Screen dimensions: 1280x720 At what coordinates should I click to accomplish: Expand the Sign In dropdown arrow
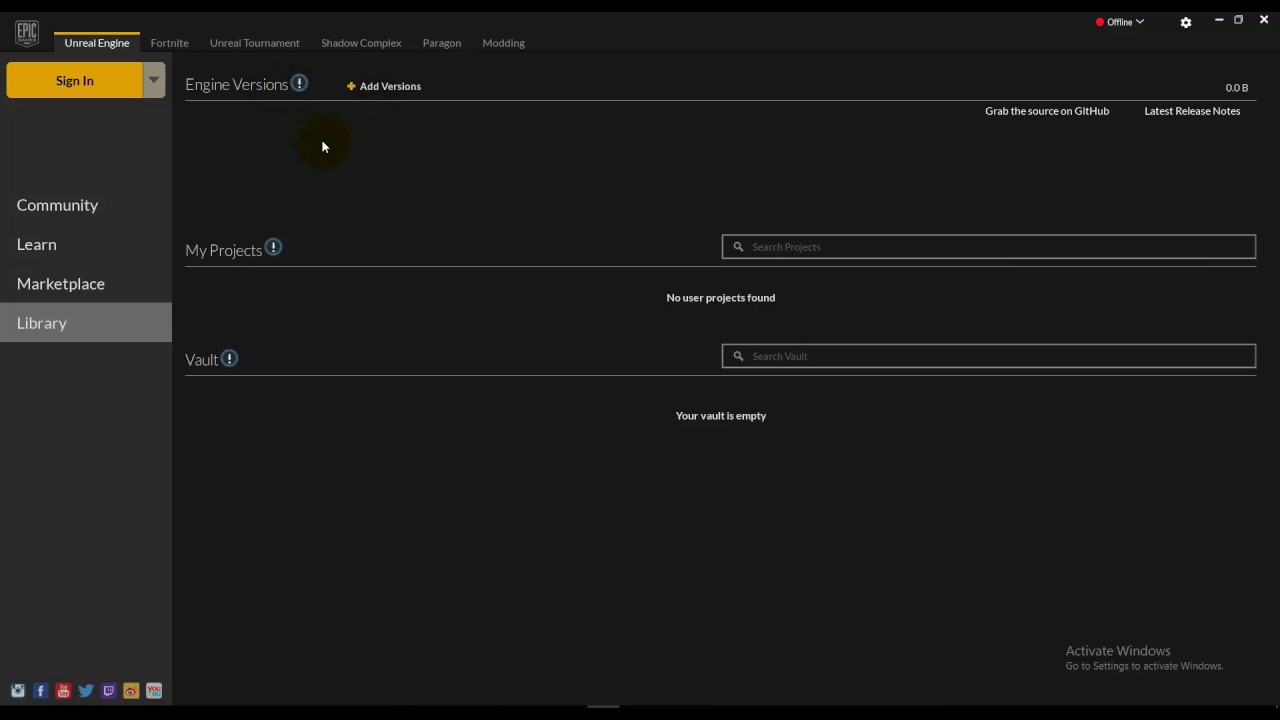[154, 80]
